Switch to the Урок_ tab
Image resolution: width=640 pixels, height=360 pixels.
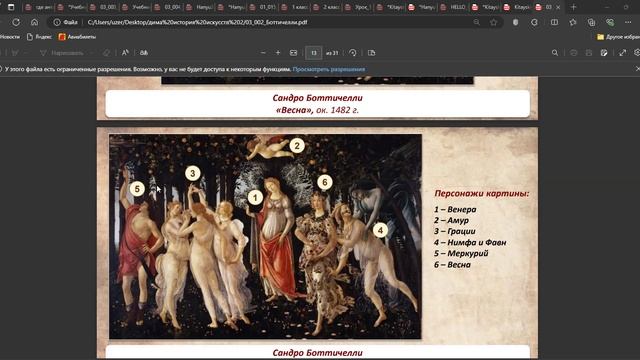coord(358,7)
